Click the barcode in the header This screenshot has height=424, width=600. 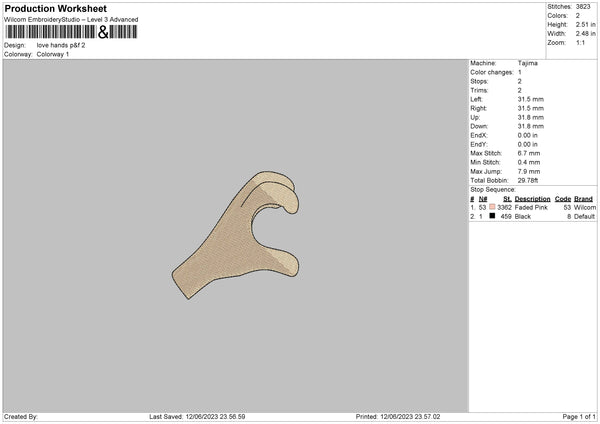click(71, 32)
